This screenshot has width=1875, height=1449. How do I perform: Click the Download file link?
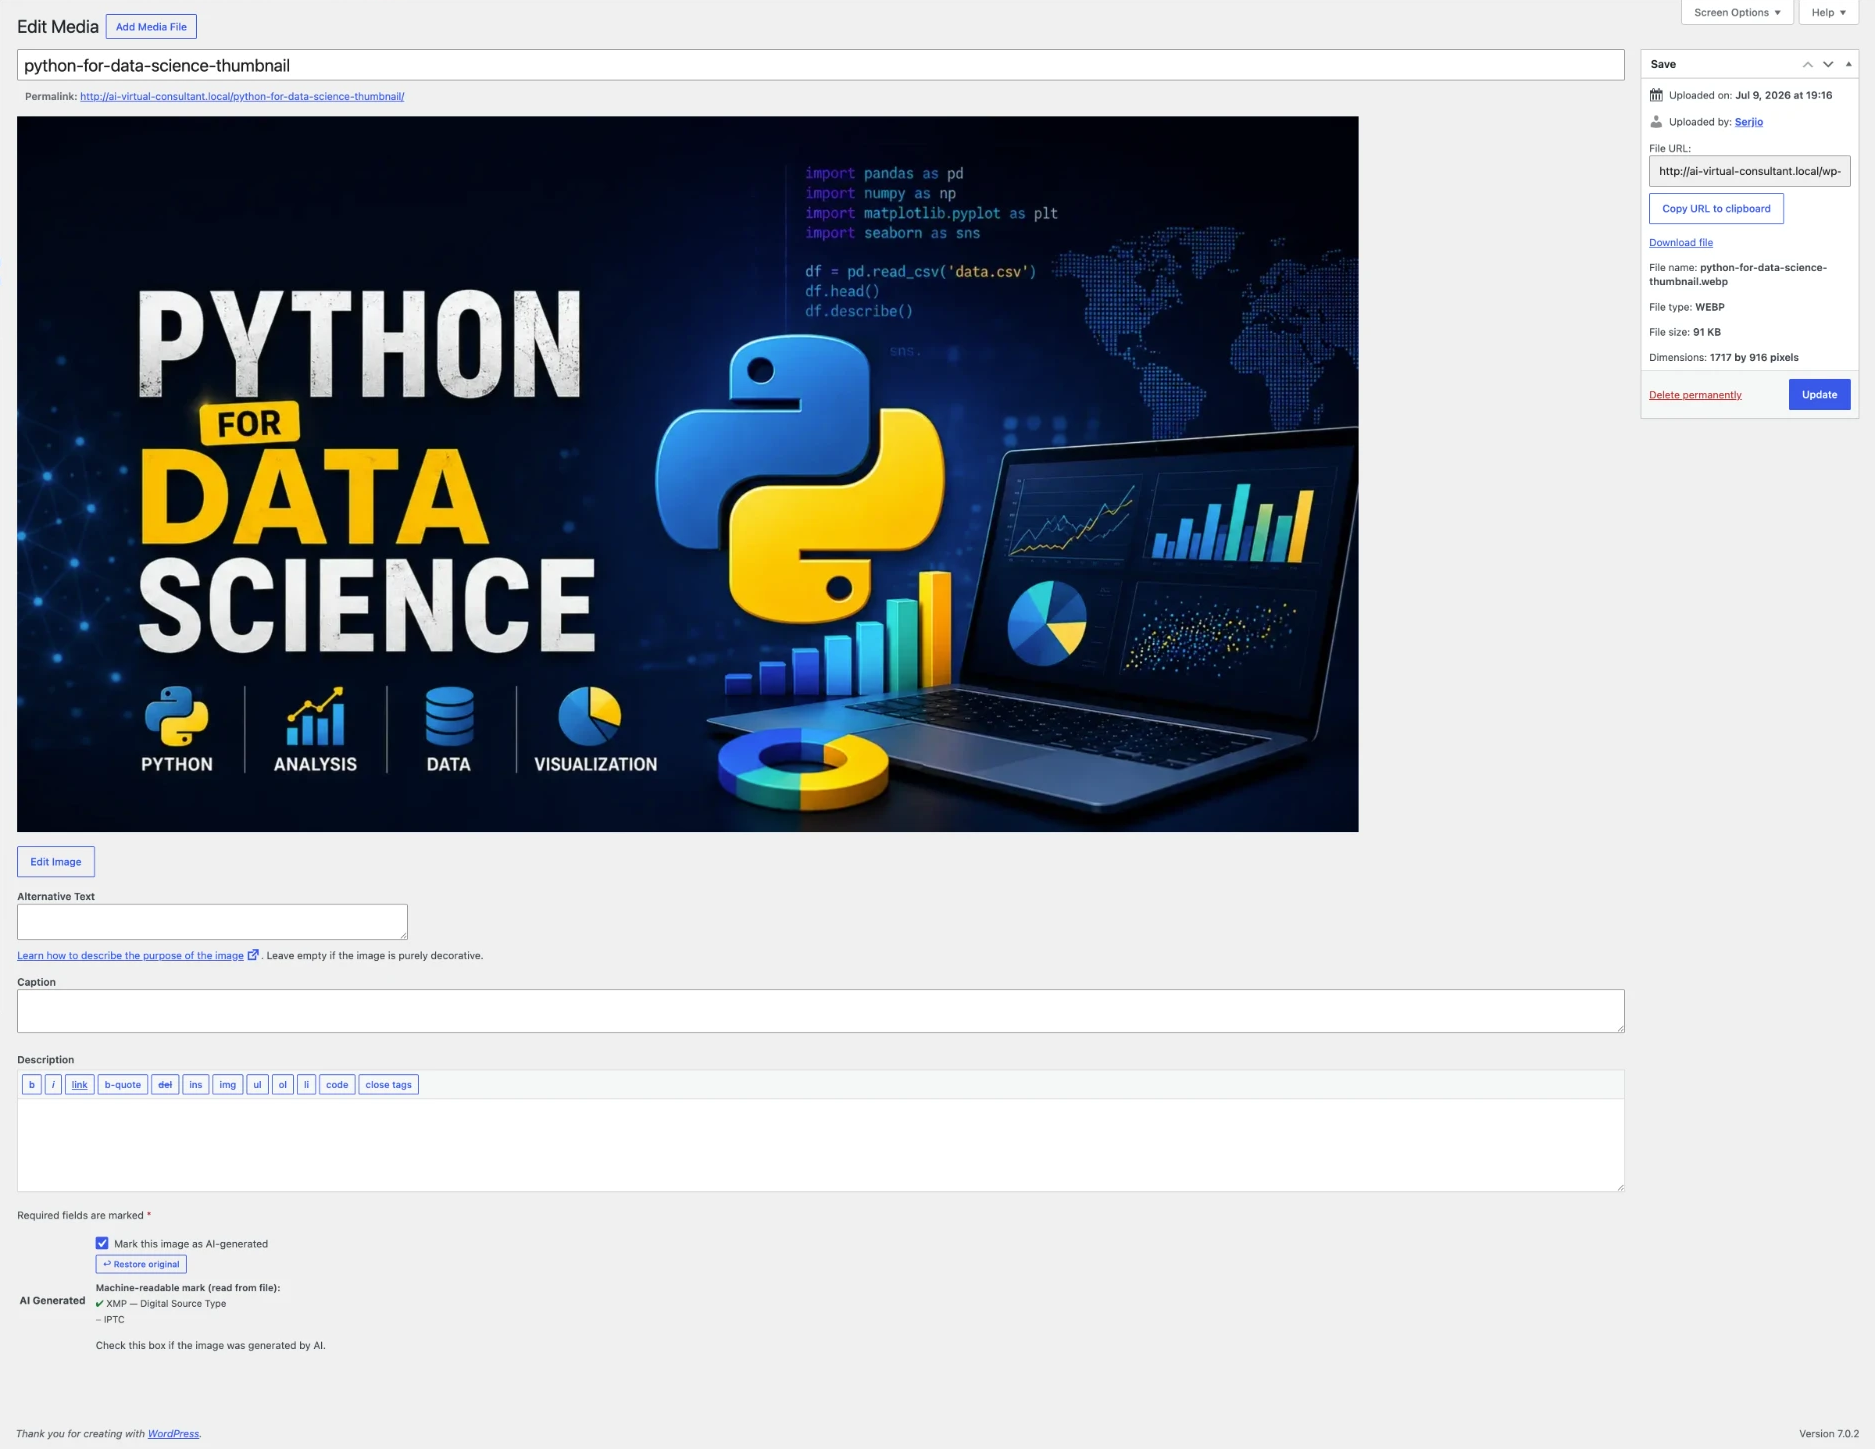(1681, 243)
